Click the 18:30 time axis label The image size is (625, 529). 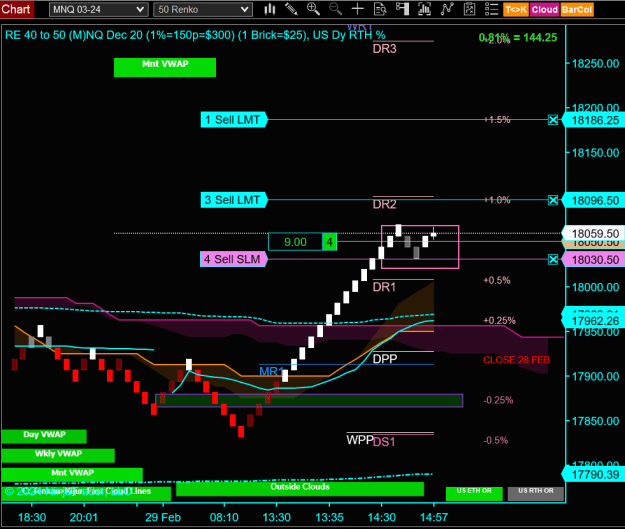click(32, 517)
